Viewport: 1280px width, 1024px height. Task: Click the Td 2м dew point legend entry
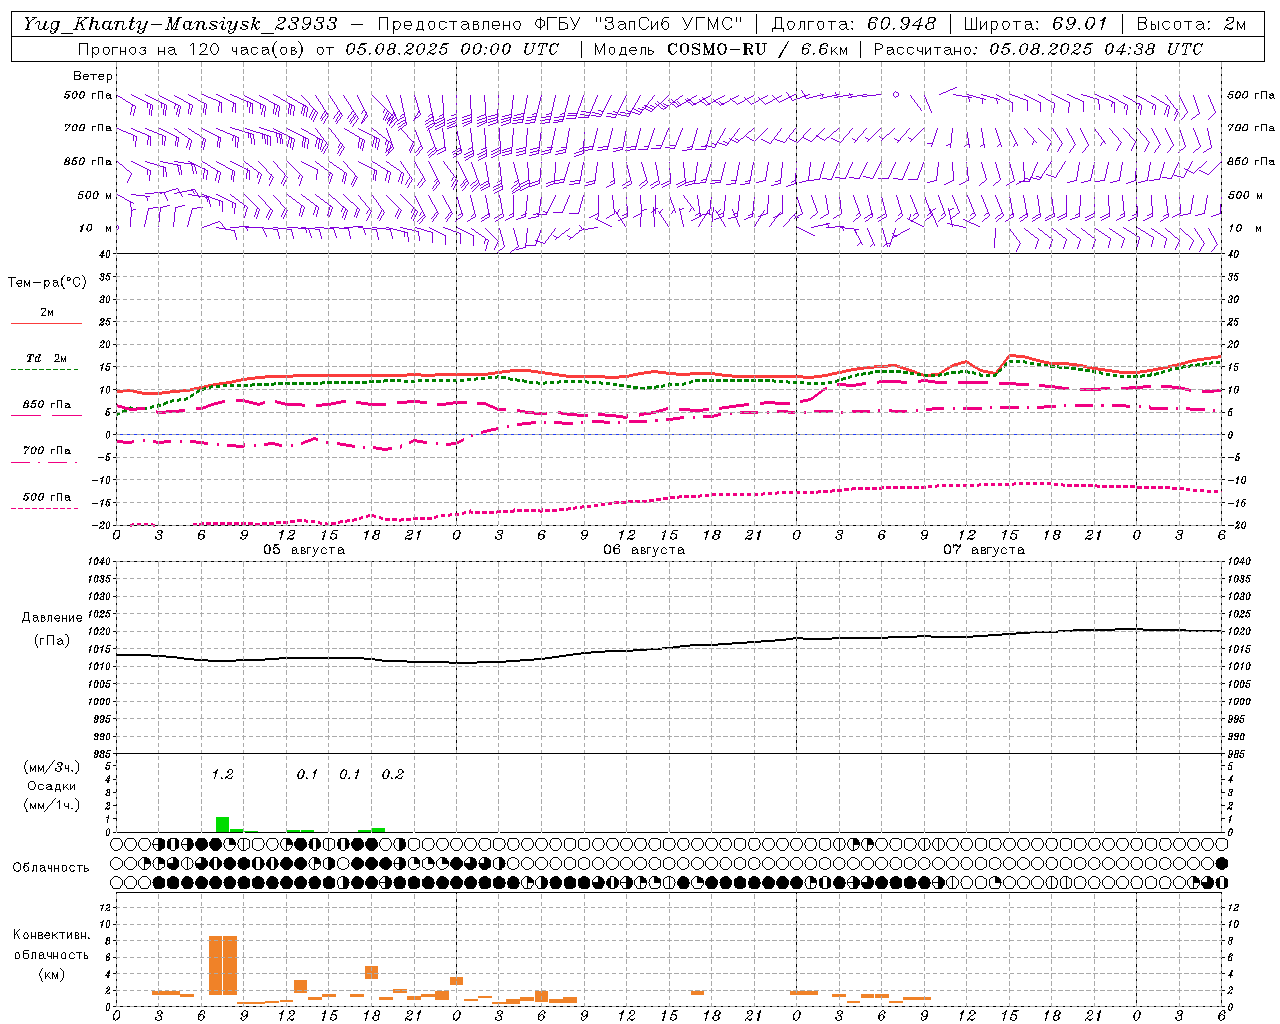point(47,358)
